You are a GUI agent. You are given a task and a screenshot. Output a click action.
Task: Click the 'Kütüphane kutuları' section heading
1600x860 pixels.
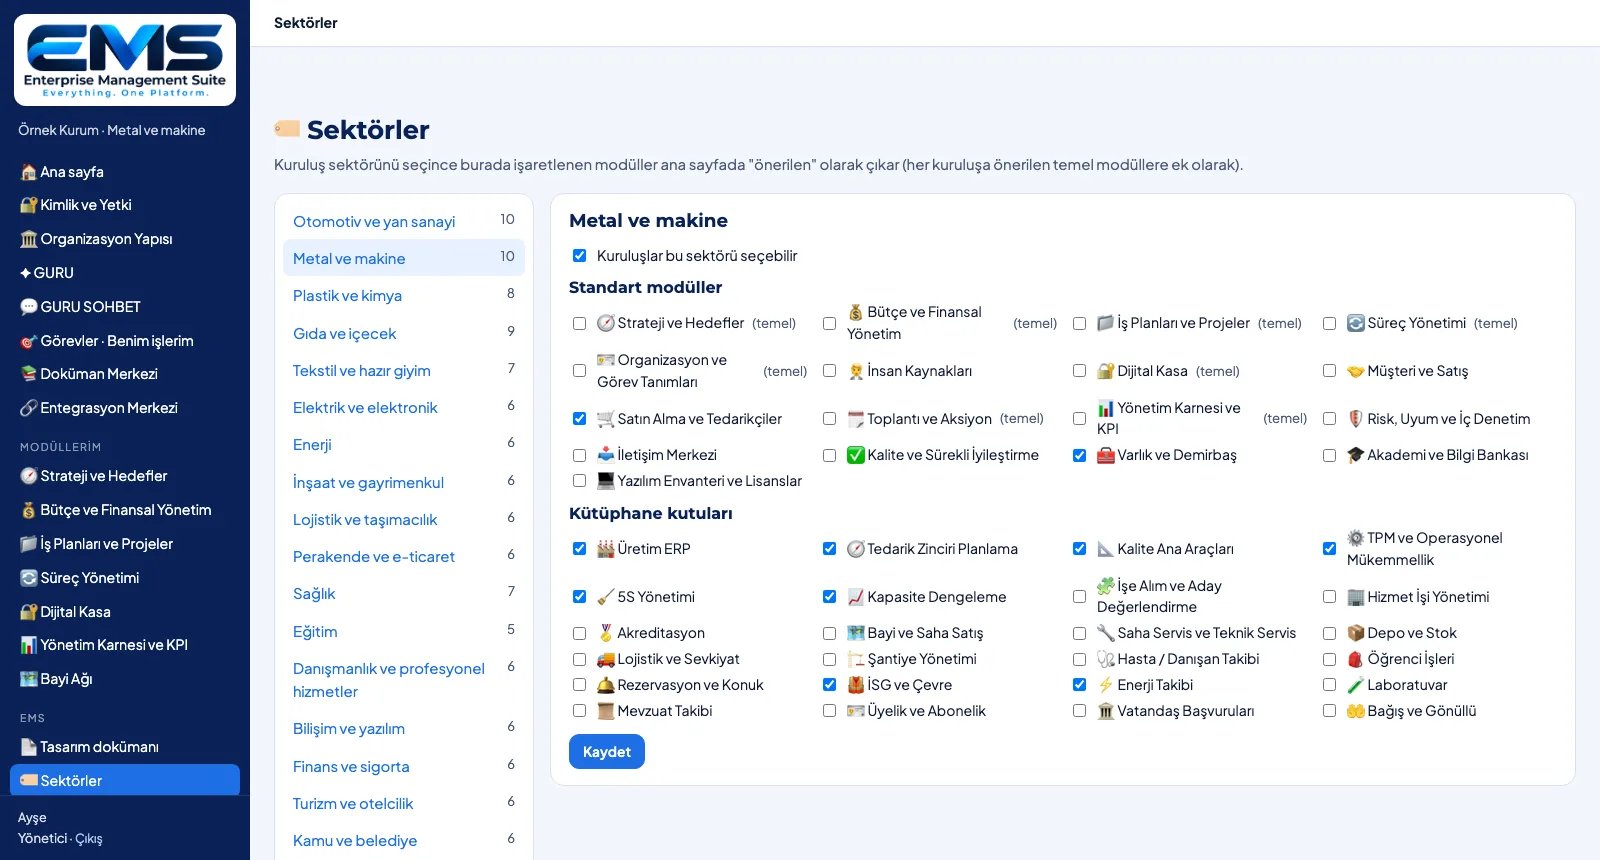(x=651, y=513)
